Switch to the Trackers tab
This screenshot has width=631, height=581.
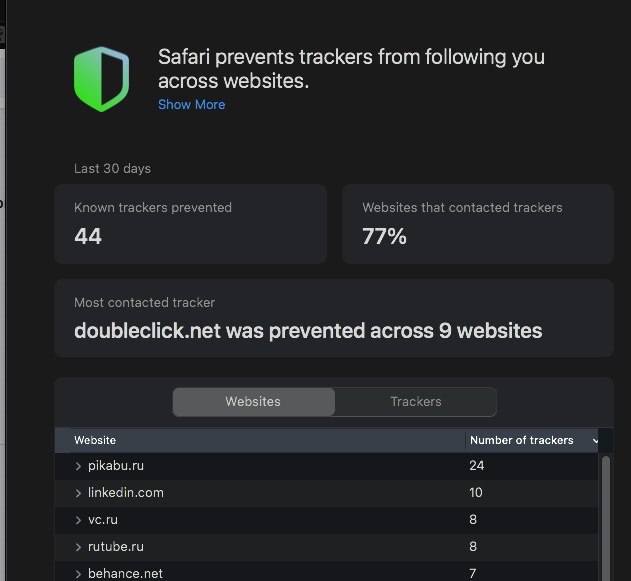(x=416, y=402)
